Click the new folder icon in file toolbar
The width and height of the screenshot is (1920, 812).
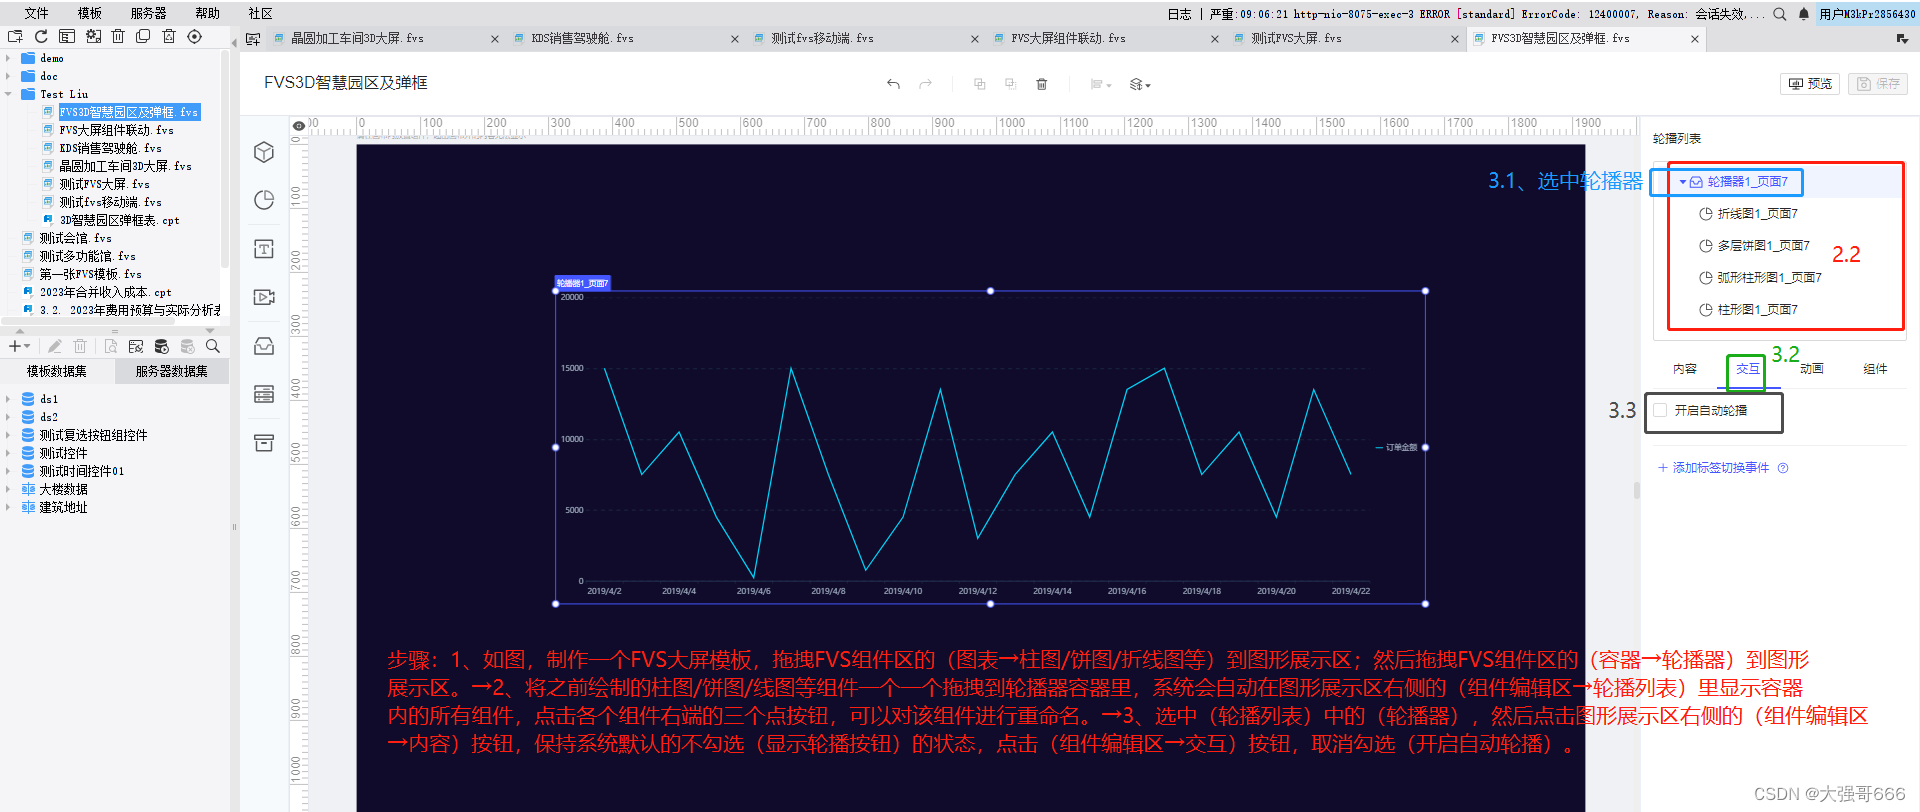15,36
